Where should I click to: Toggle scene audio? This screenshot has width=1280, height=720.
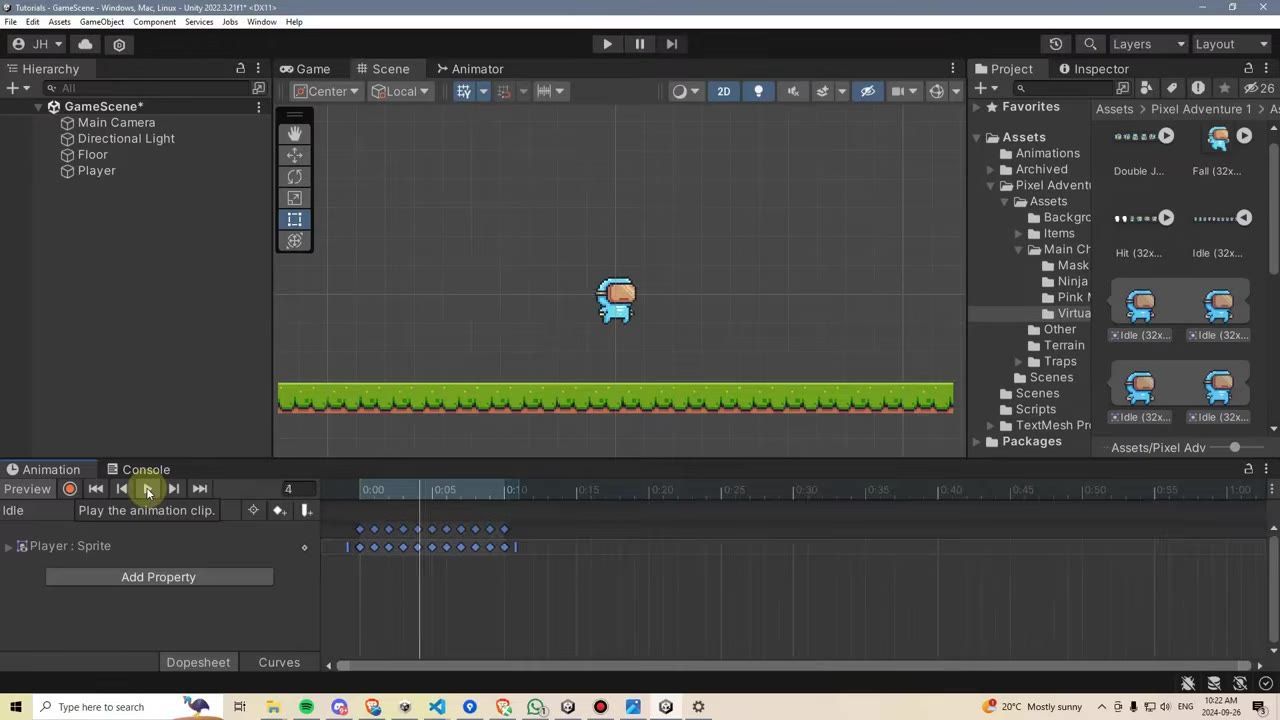point(792,91)
